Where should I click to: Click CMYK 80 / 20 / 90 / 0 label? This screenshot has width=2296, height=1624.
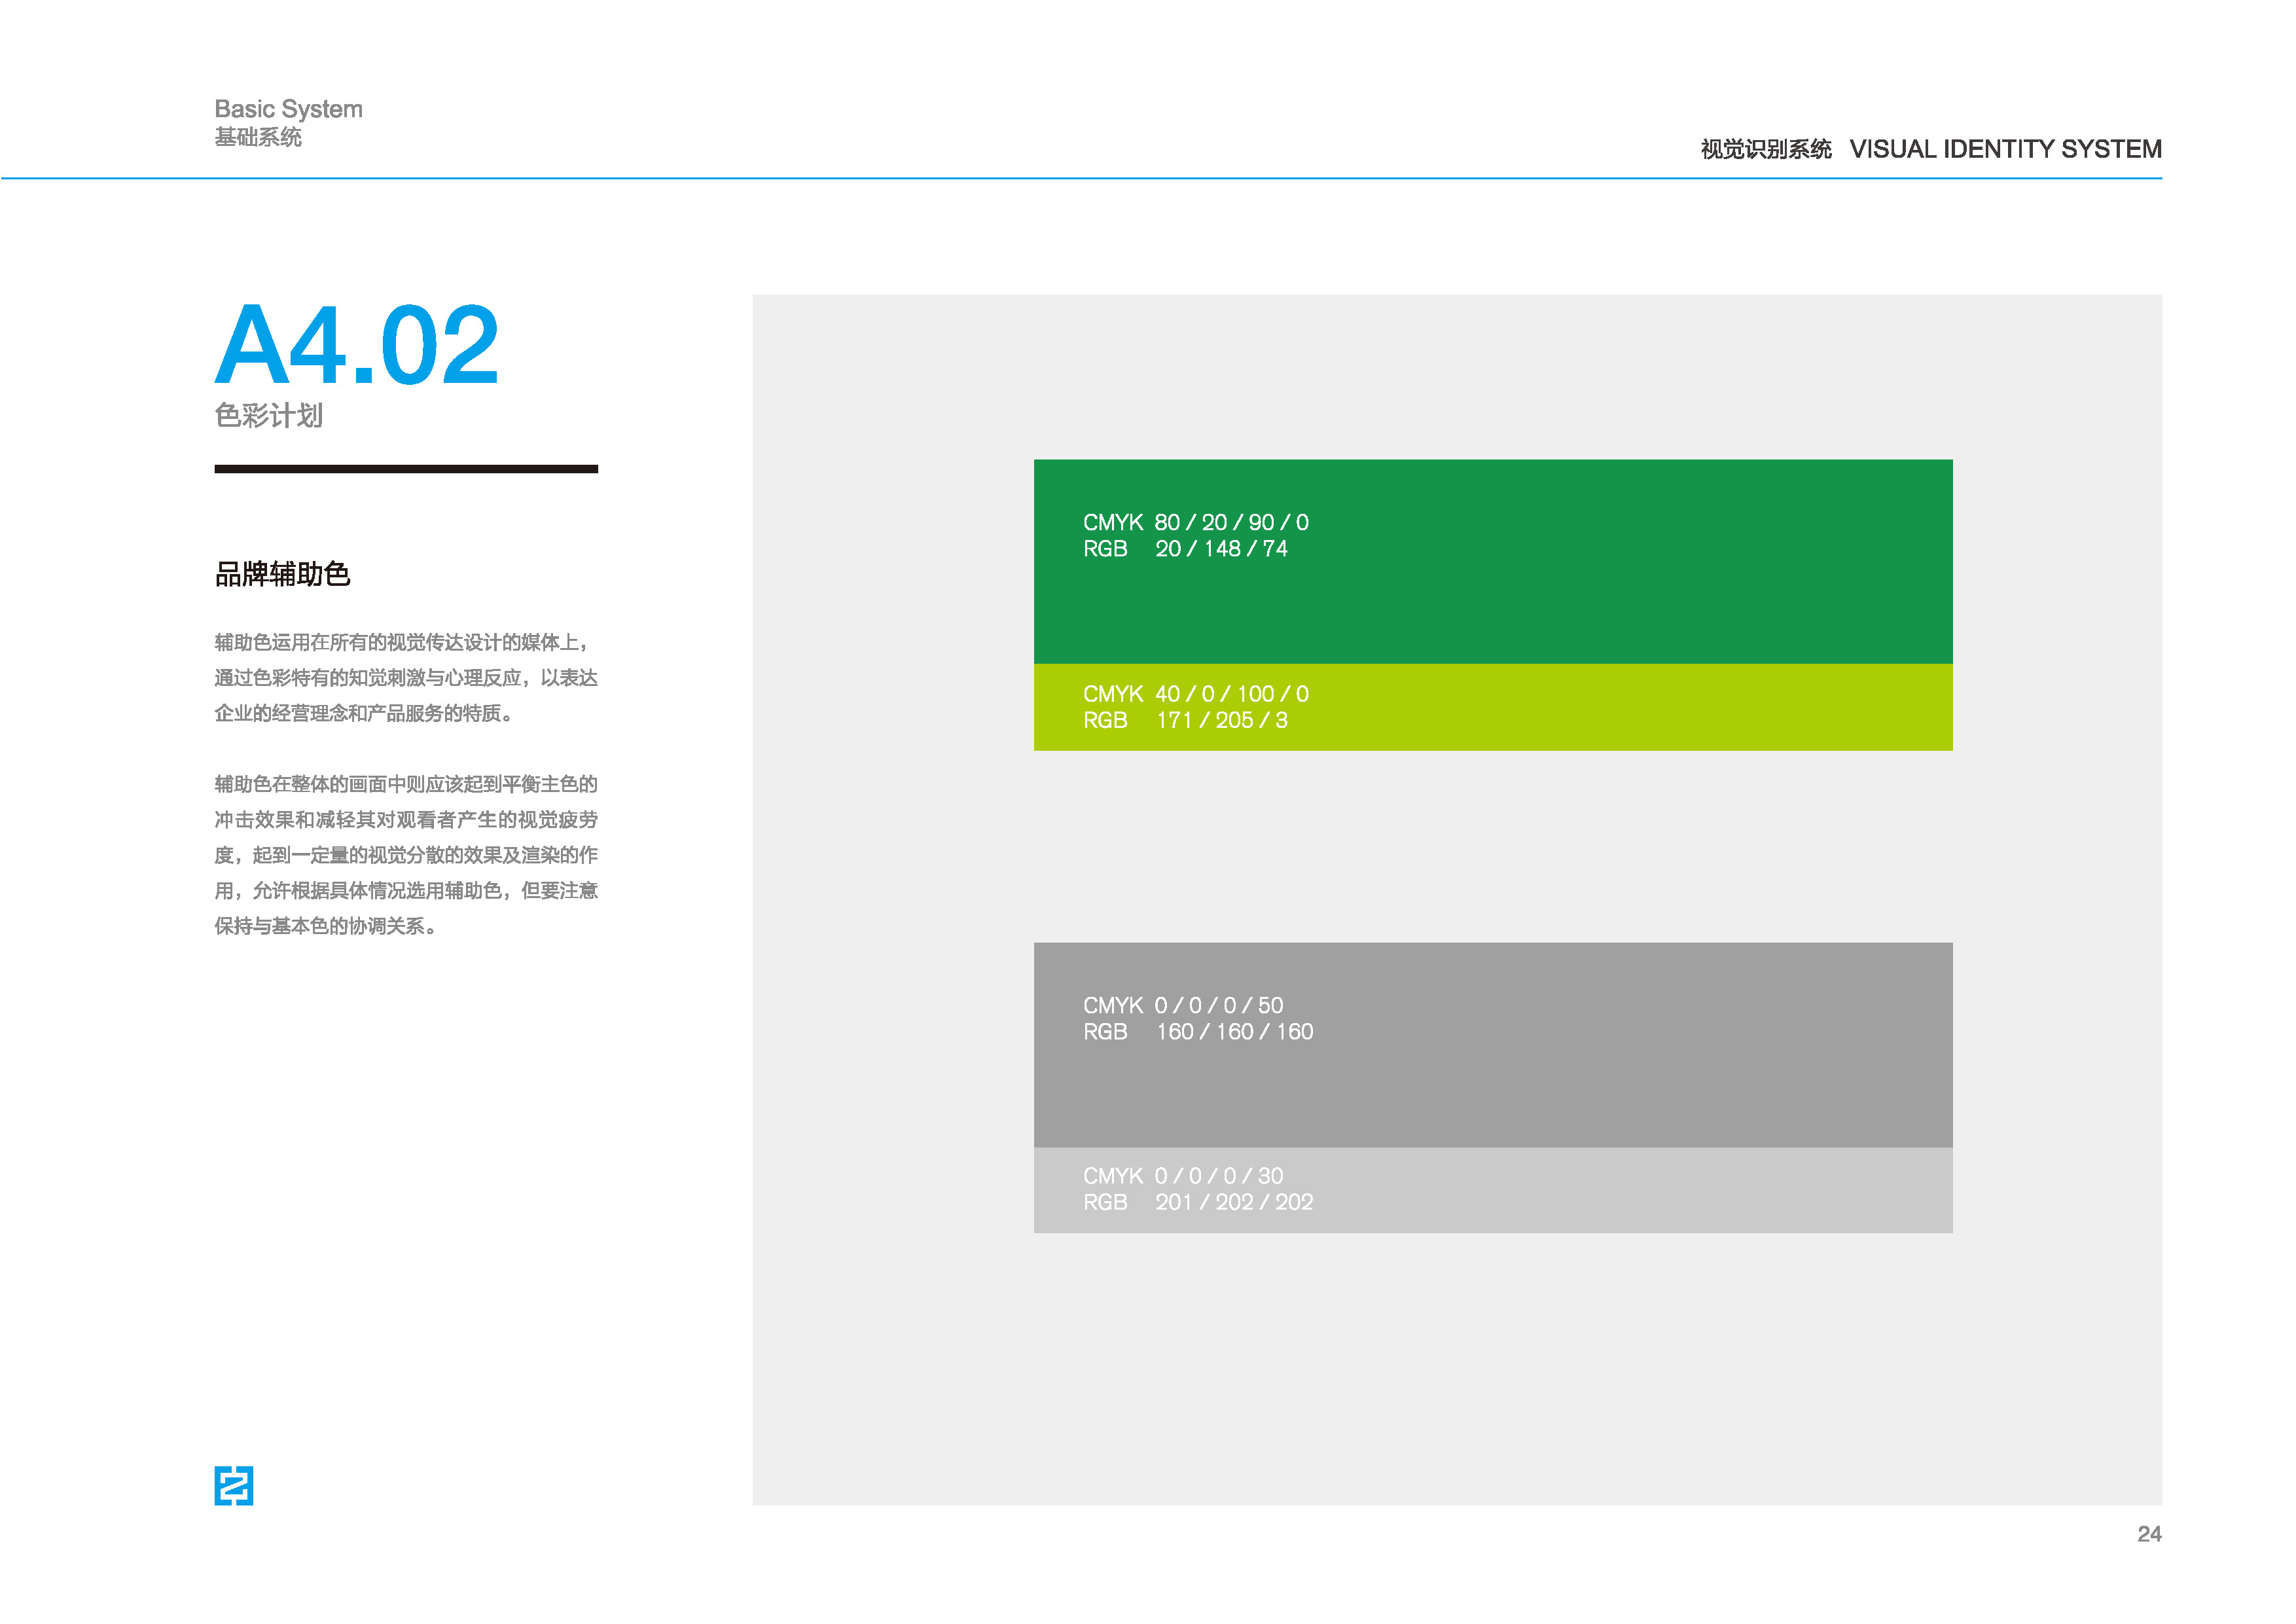coord(1195,522)
